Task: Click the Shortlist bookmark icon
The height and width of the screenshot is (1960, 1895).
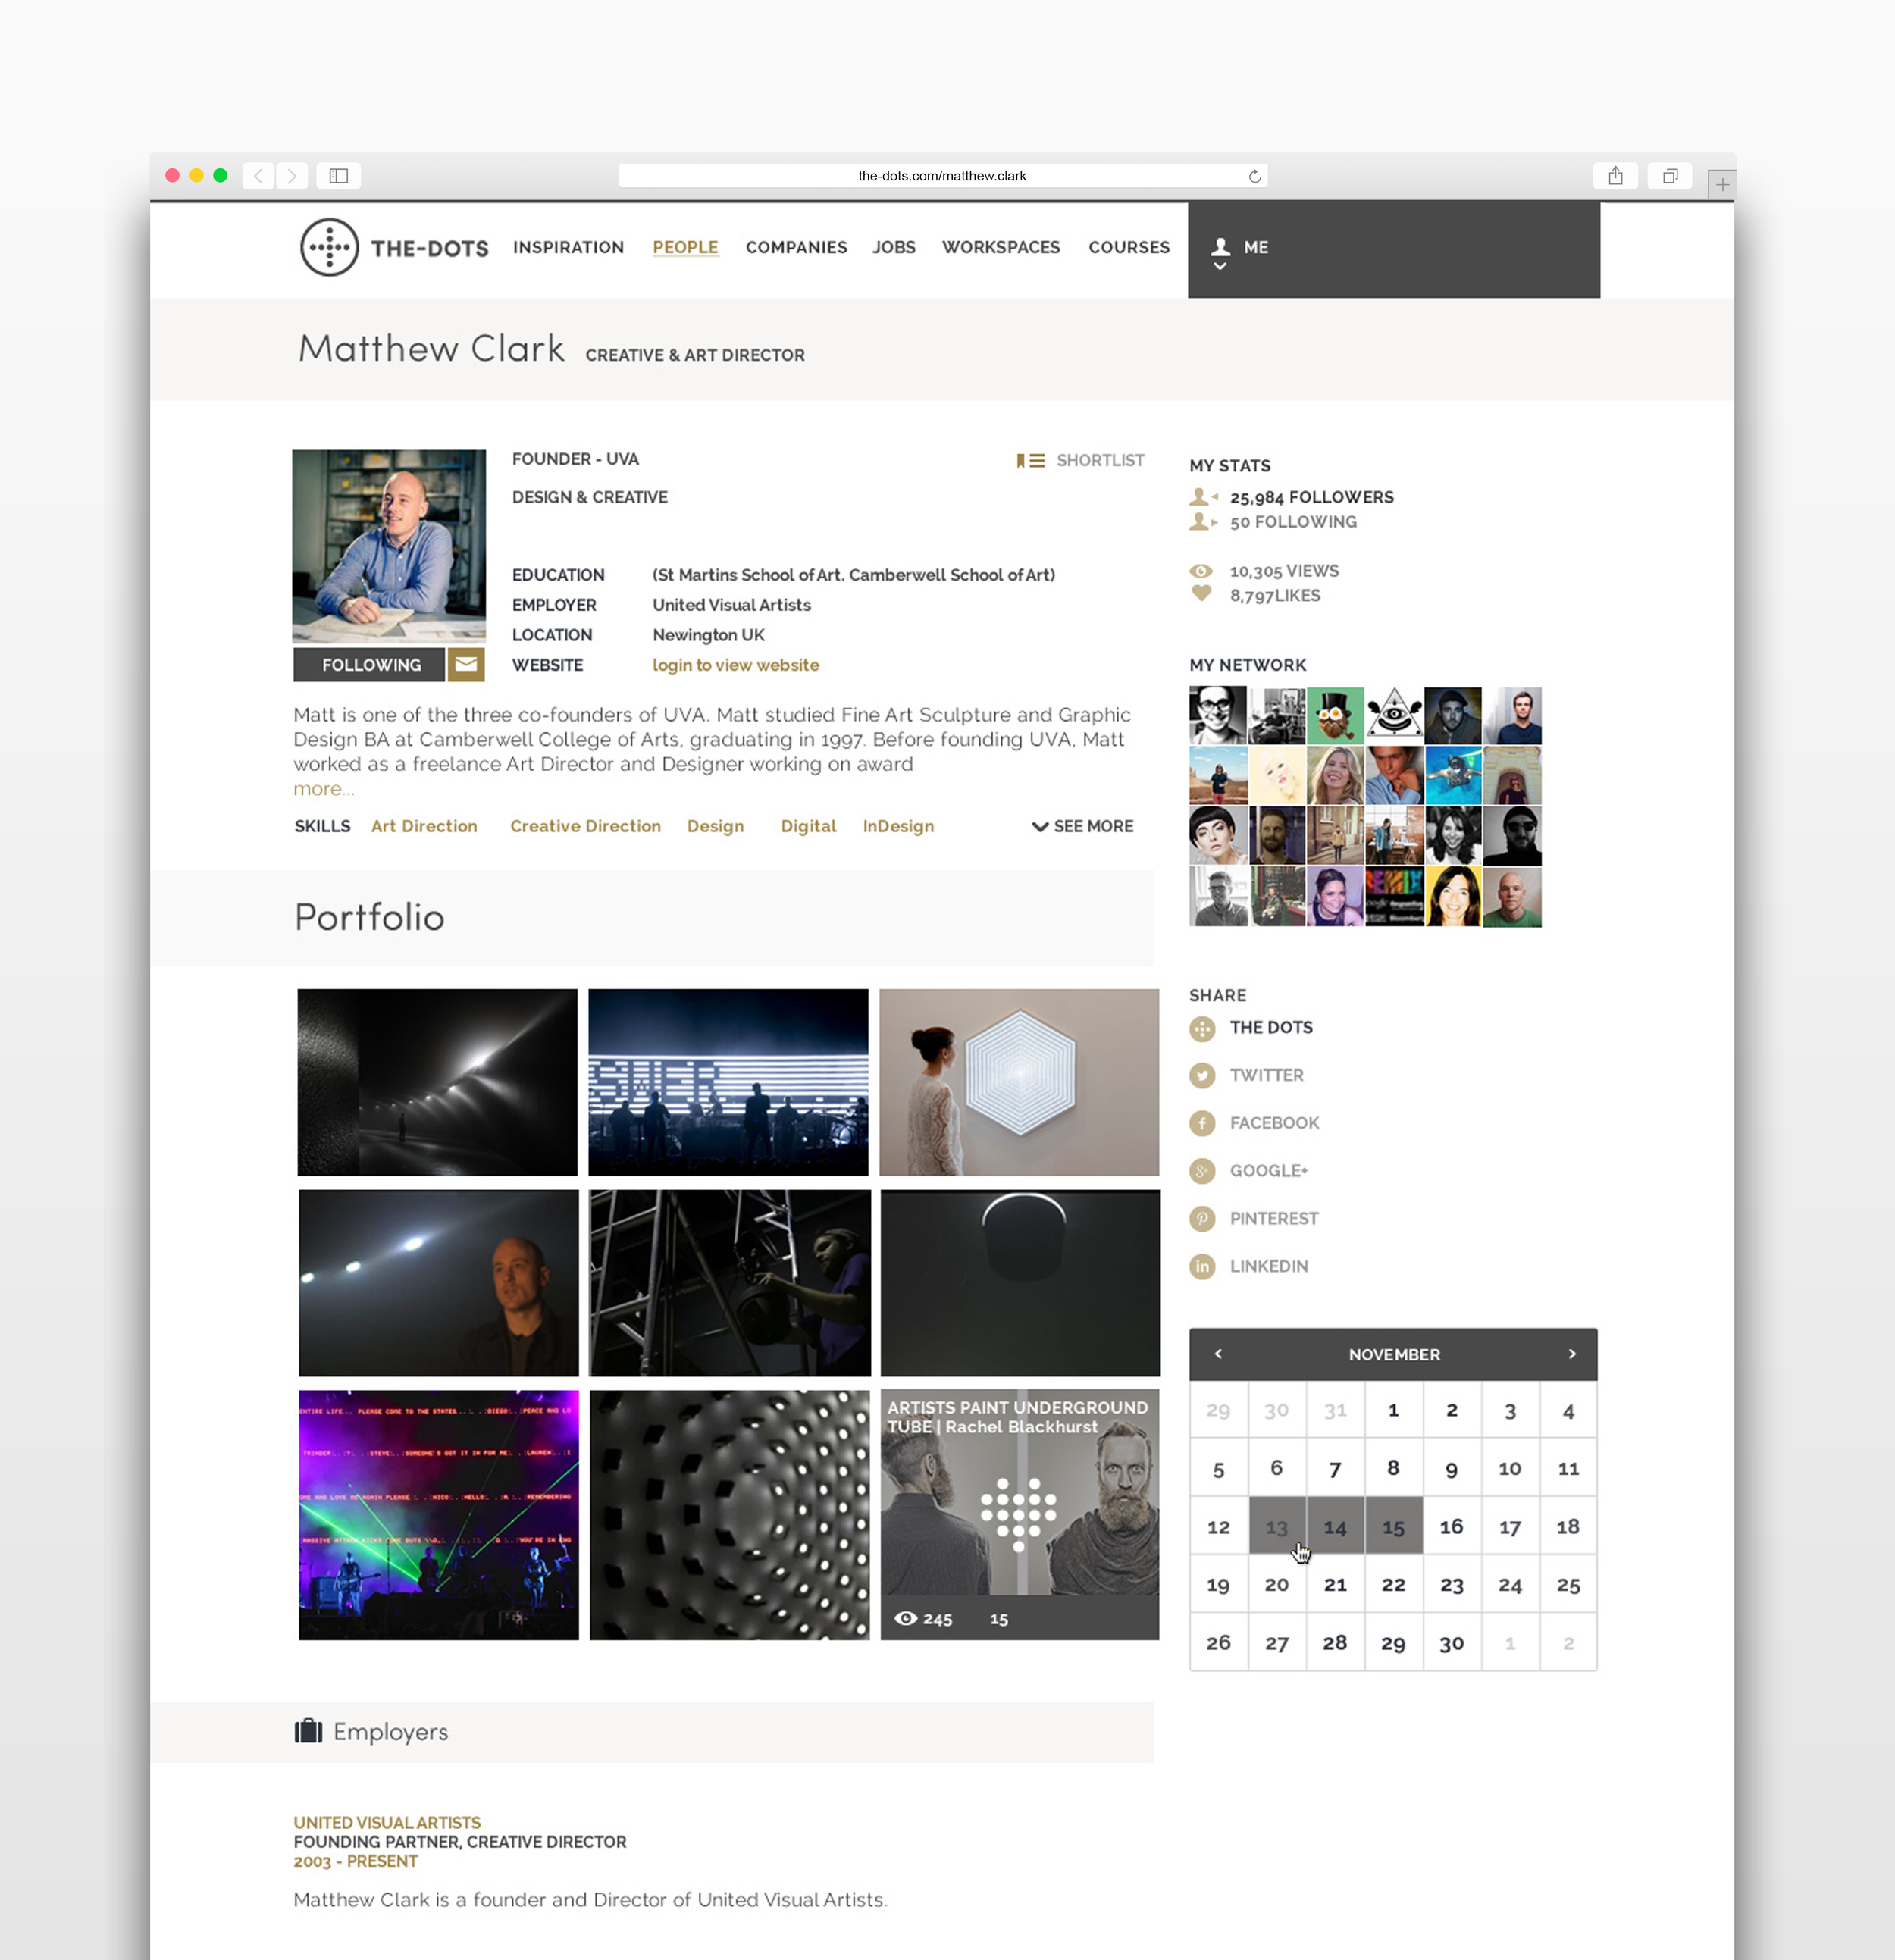Action: tap(1030, 460)
